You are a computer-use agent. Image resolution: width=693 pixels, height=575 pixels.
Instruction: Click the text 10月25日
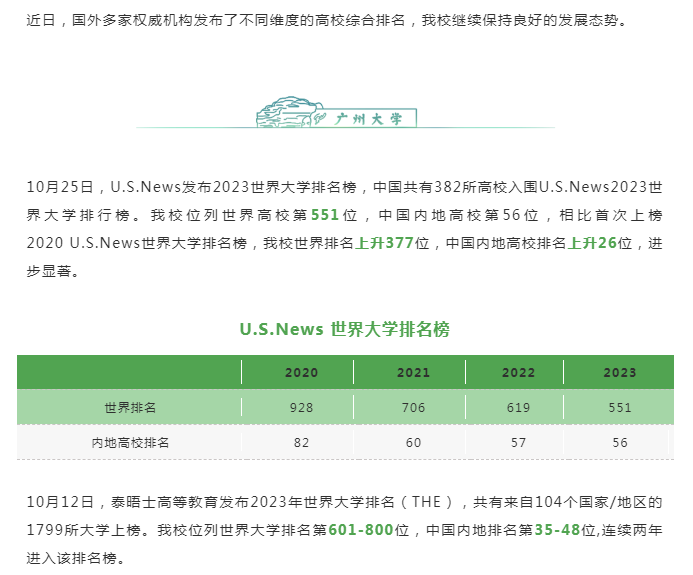60,187
